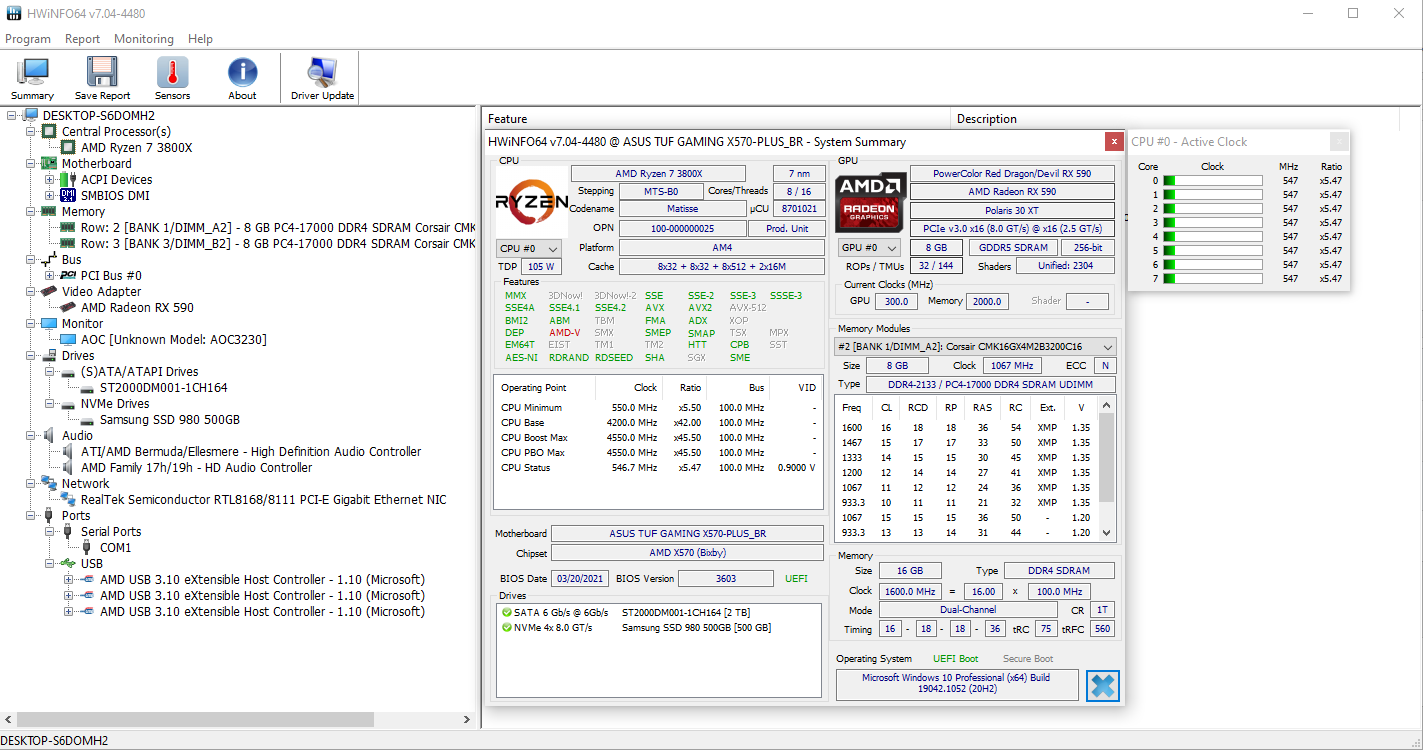Click the TDP 105 W field

coord(539,267)
